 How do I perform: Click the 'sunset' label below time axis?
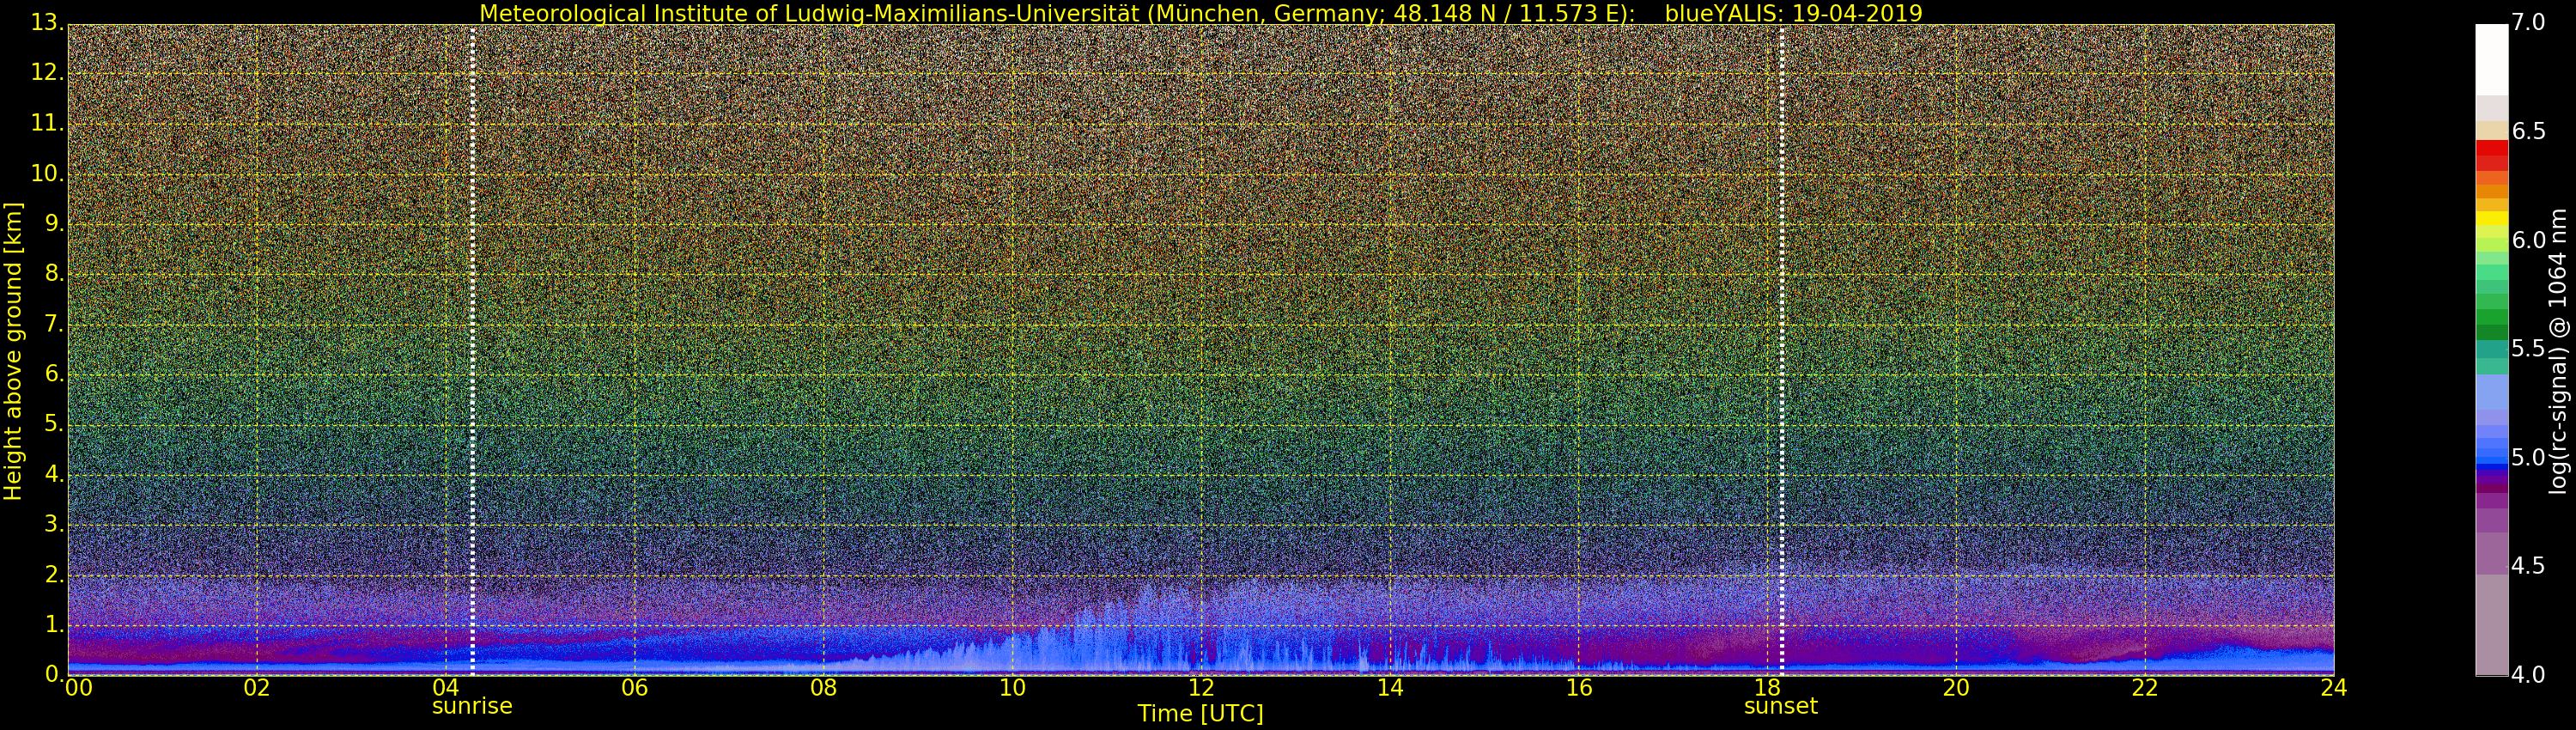point(1781,706)
